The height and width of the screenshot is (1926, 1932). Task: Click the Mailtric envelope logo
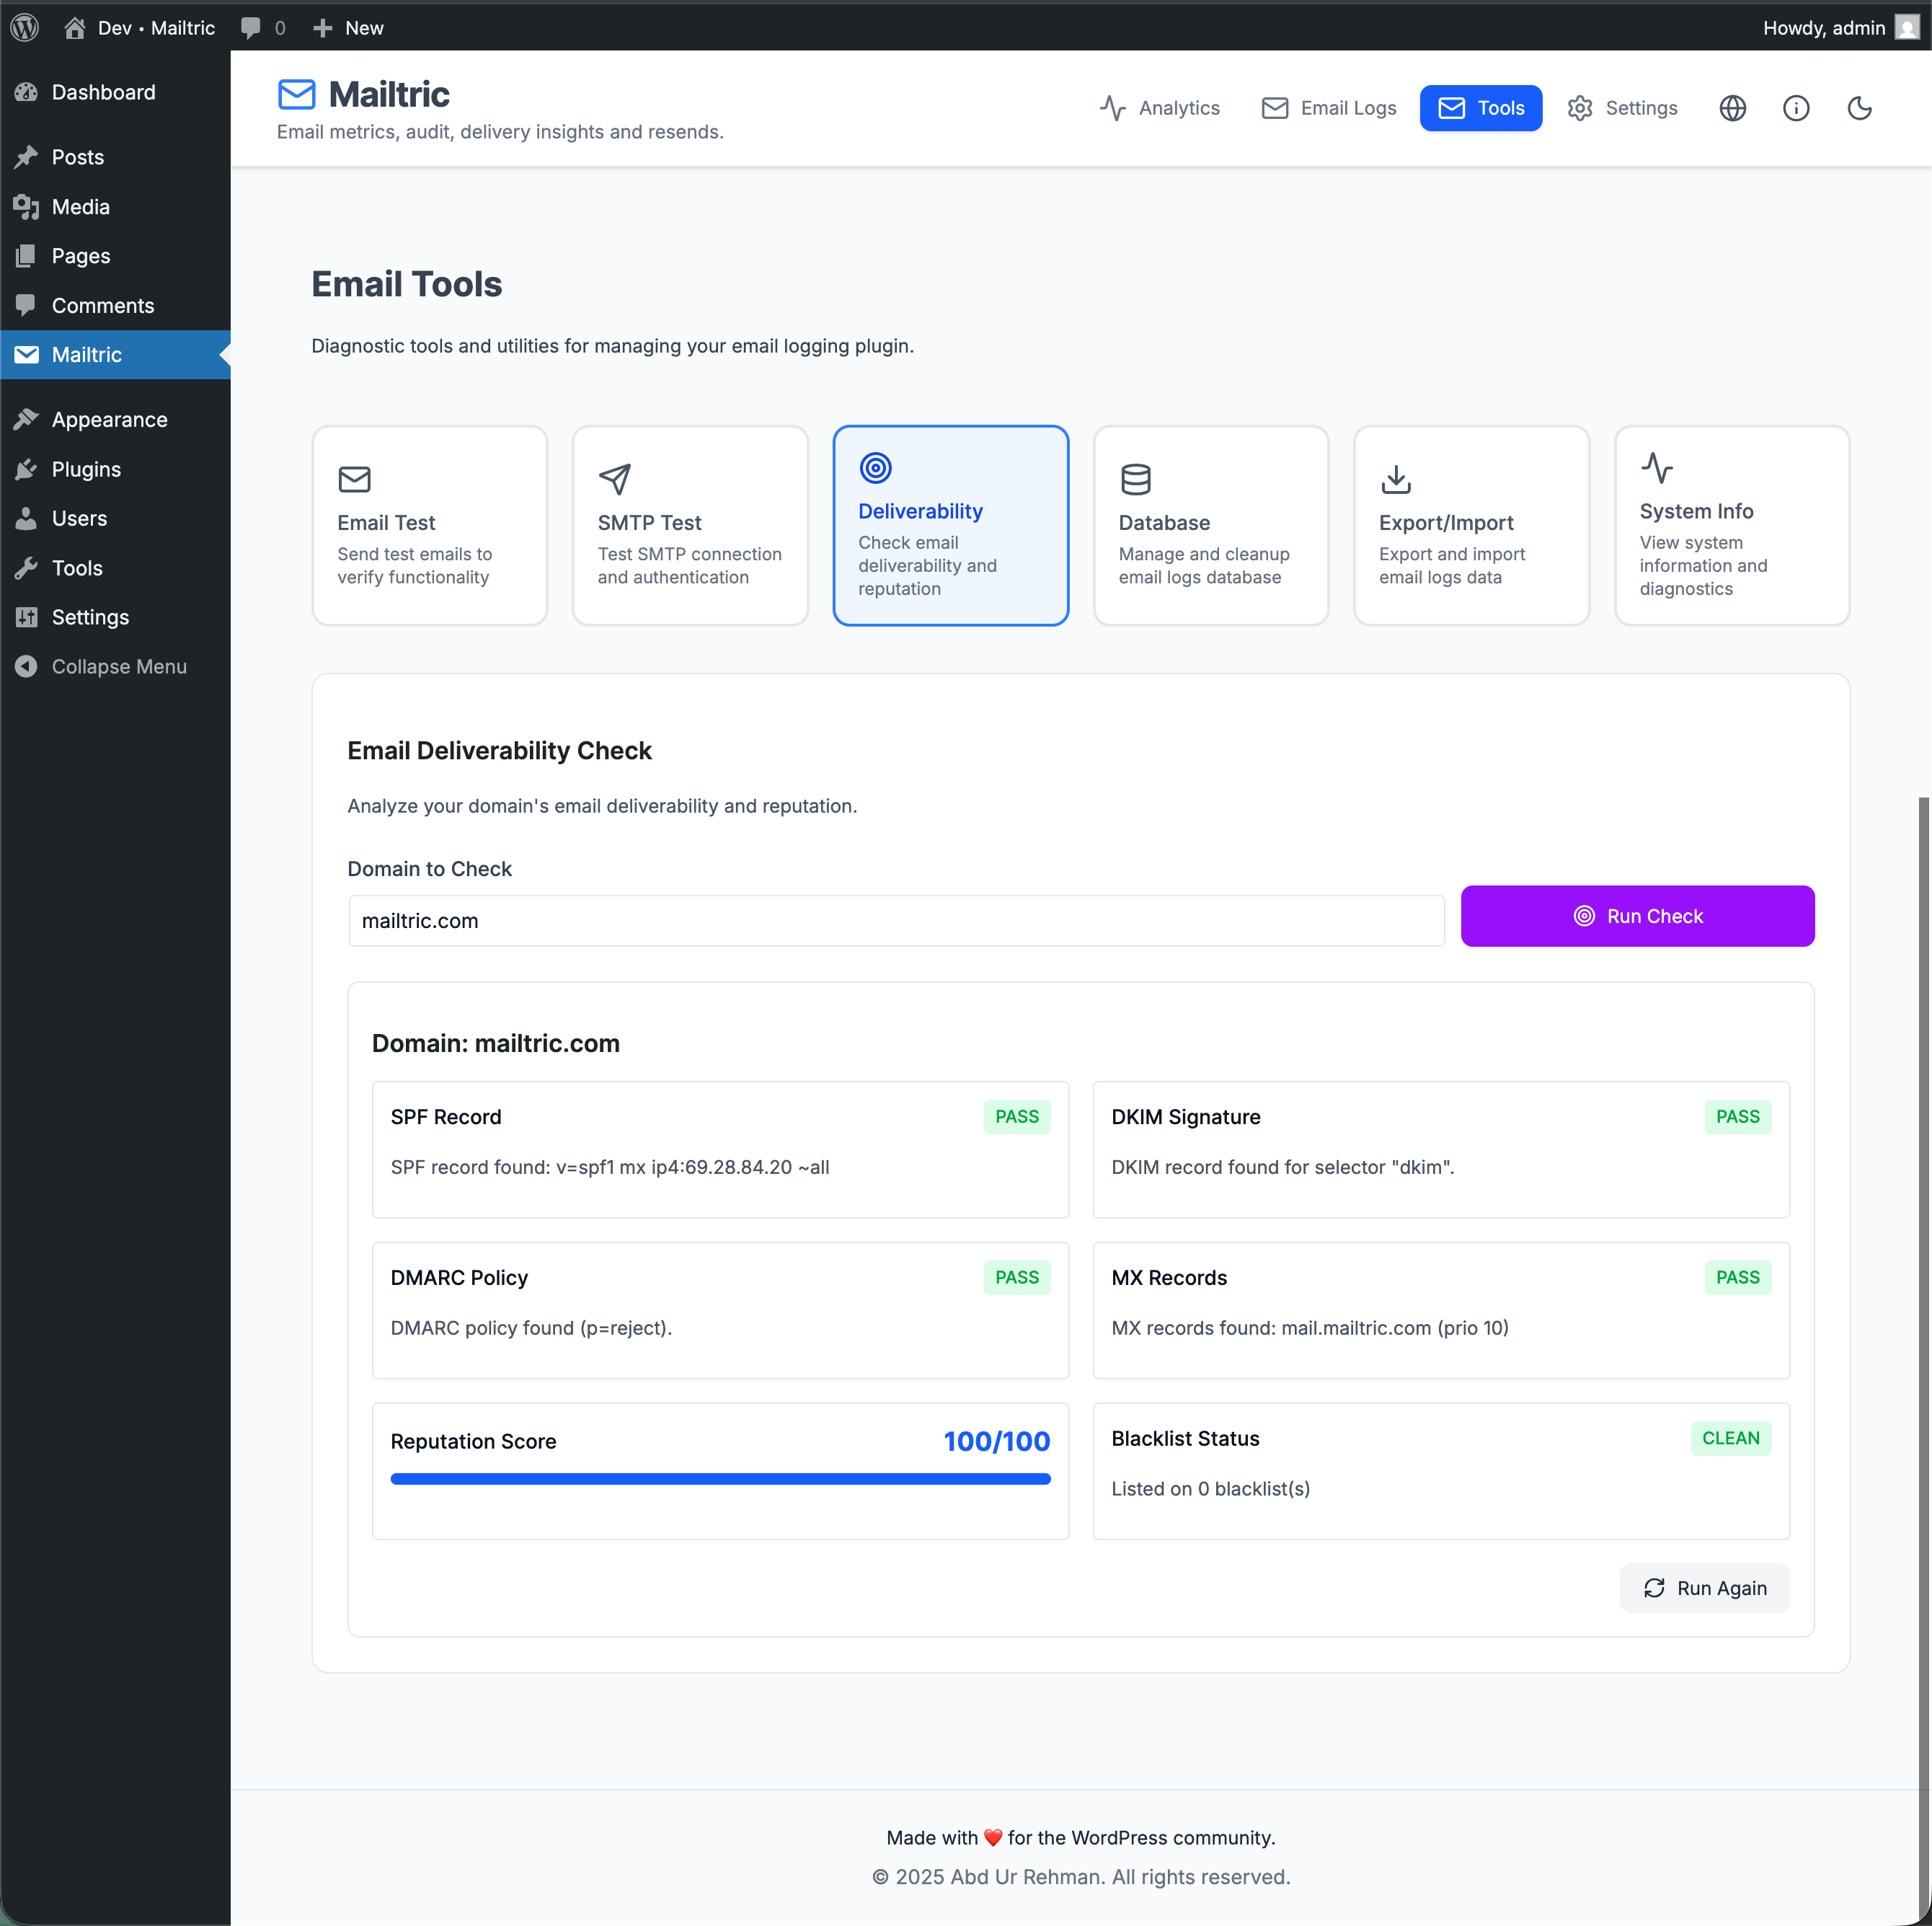pyautogui.click(x=296, y=94)
